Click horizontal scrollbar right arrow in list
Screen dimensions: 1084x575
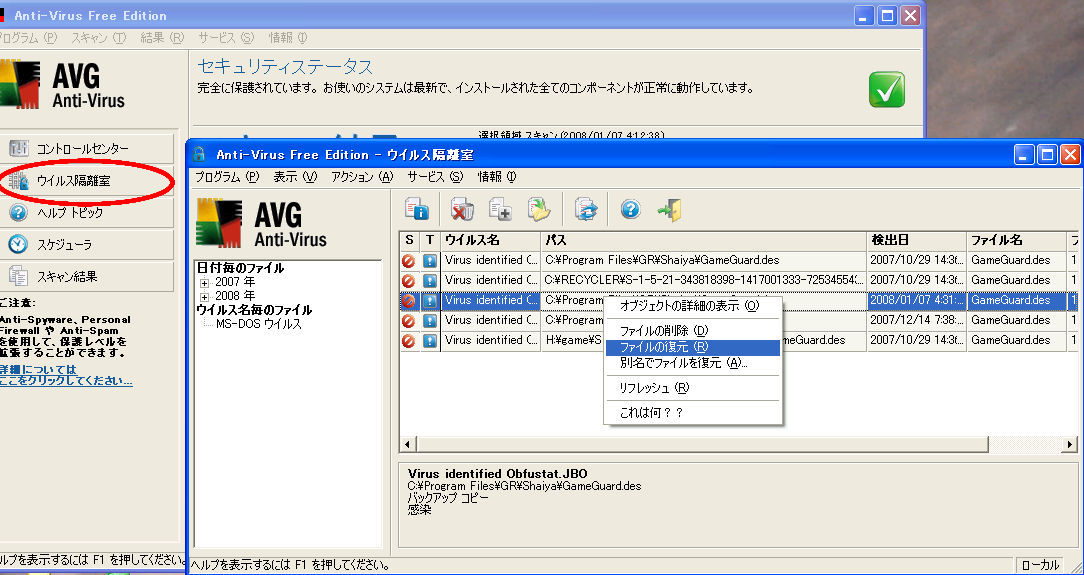tap(1070, 444)
